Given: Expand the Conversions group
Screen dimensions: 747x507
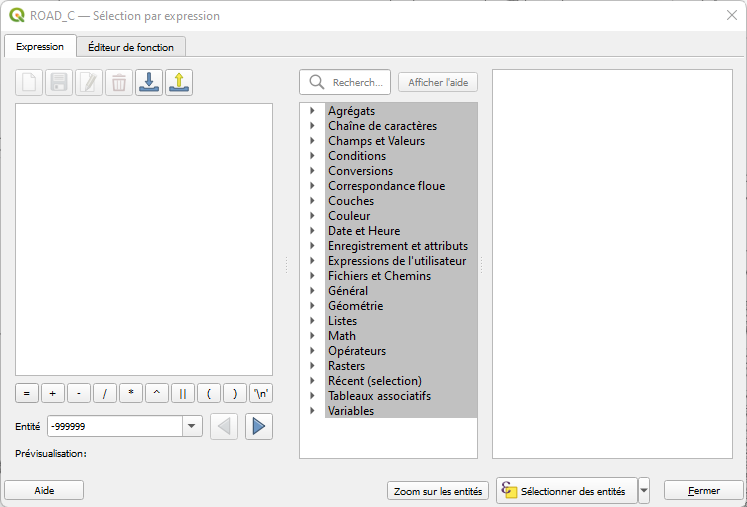Looking at the screenshot, I should (x=312, y=171).
